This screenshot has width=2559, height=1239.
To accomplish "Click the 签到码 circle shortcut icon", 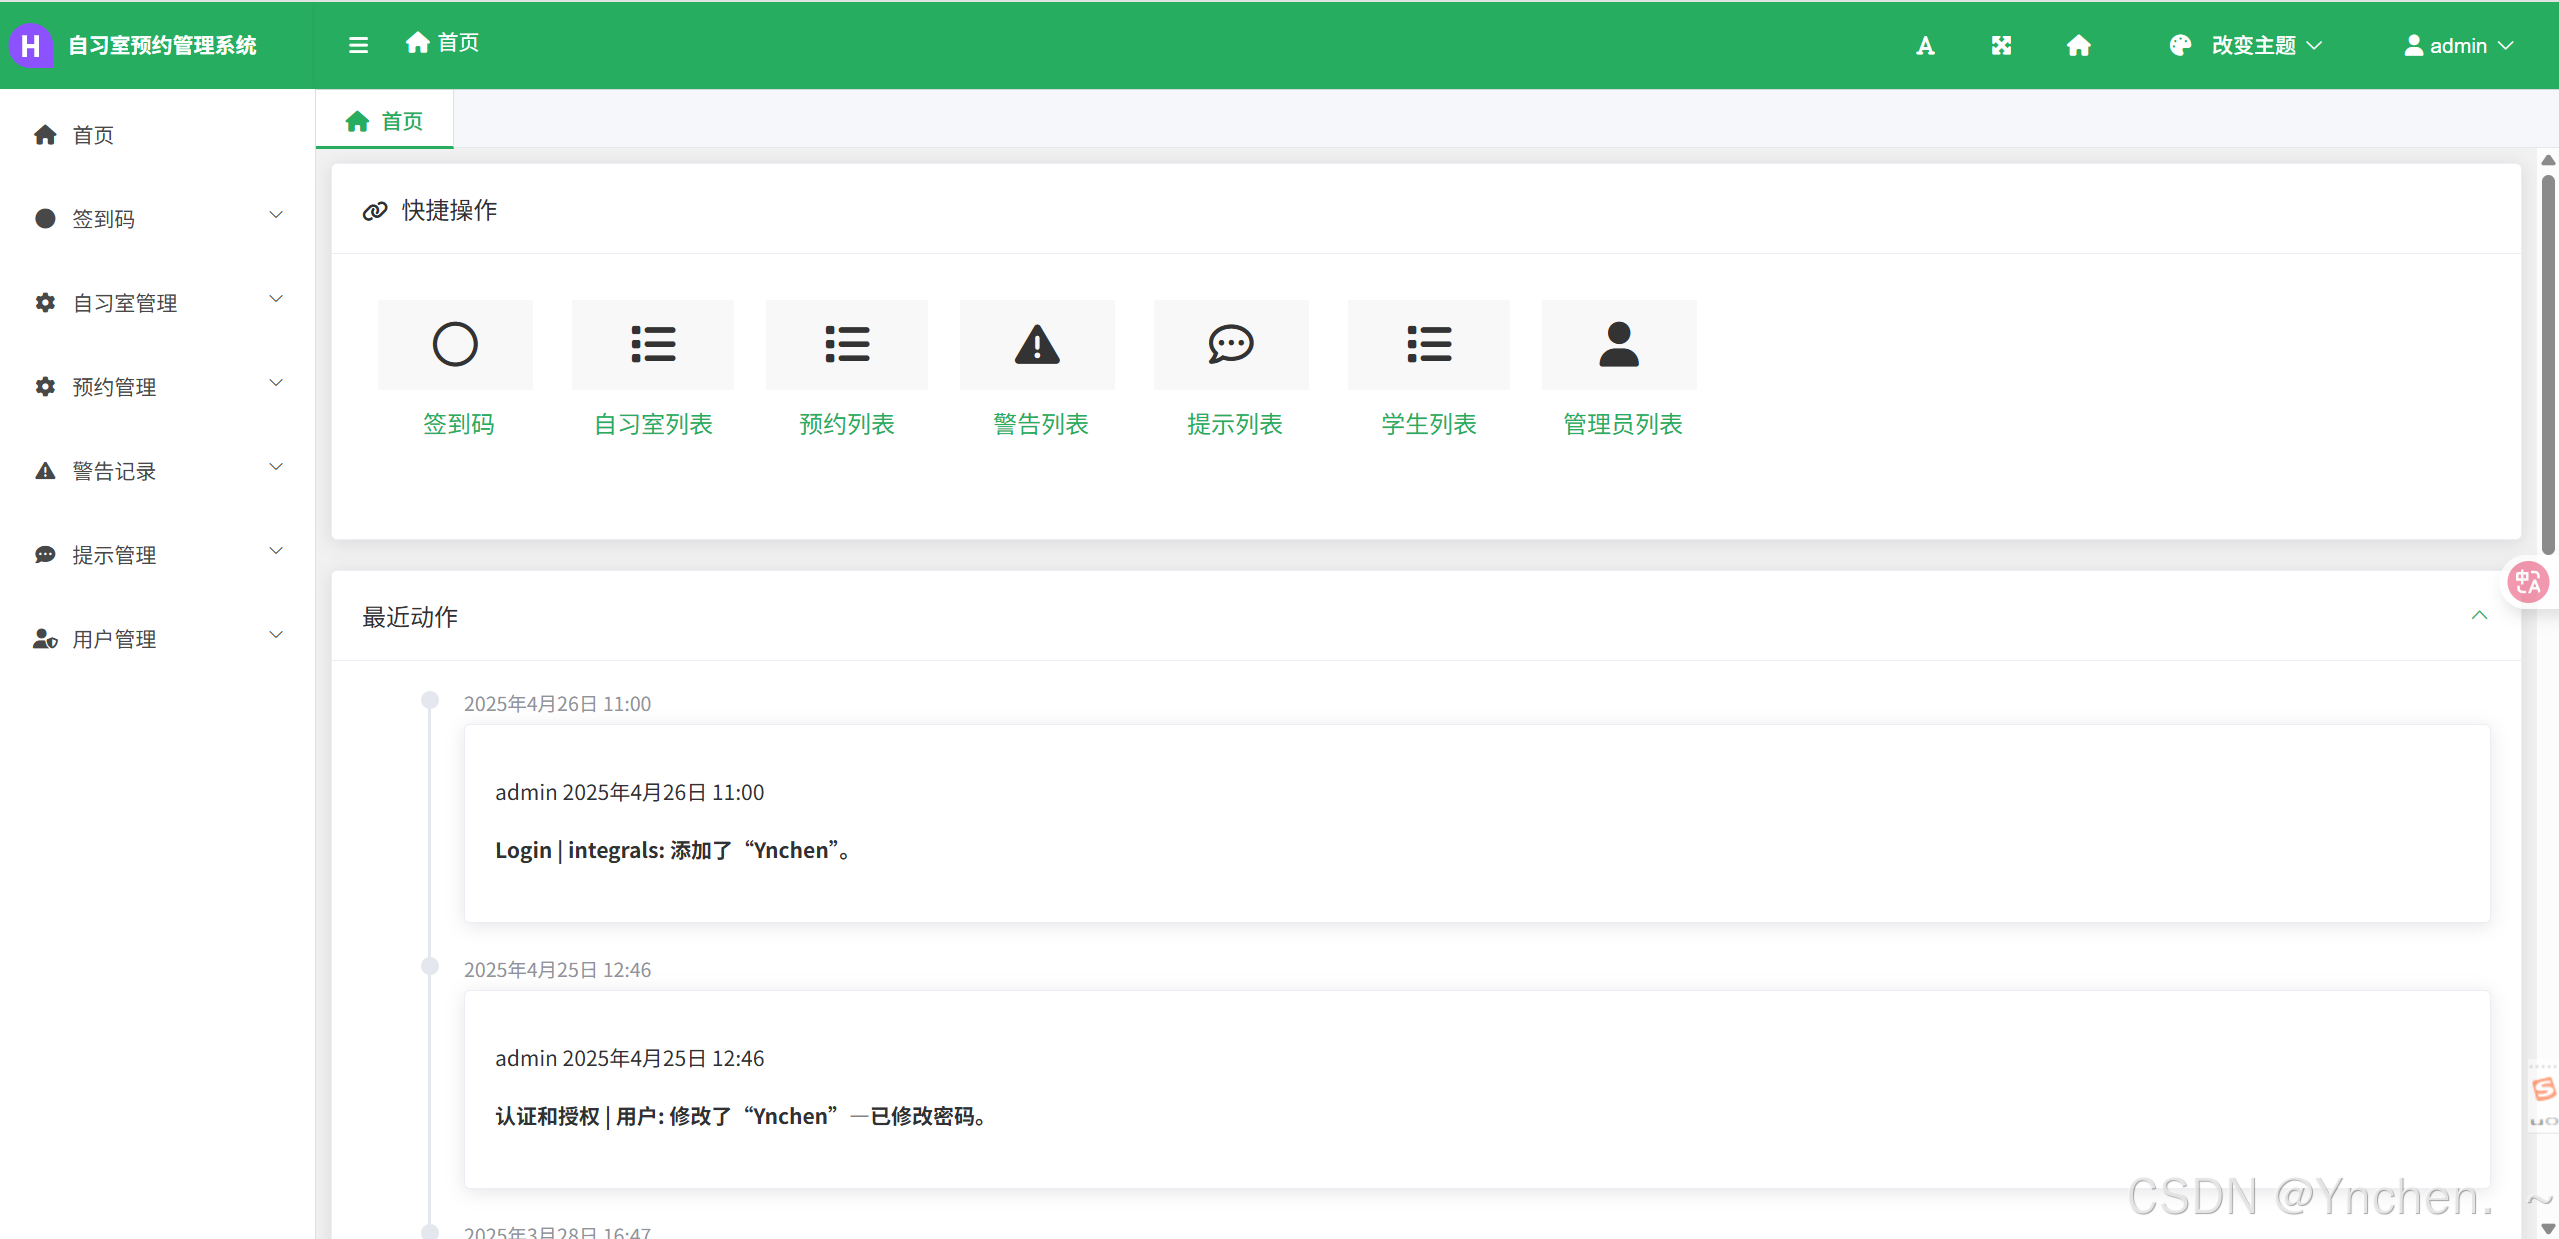I will pos(455,344).
